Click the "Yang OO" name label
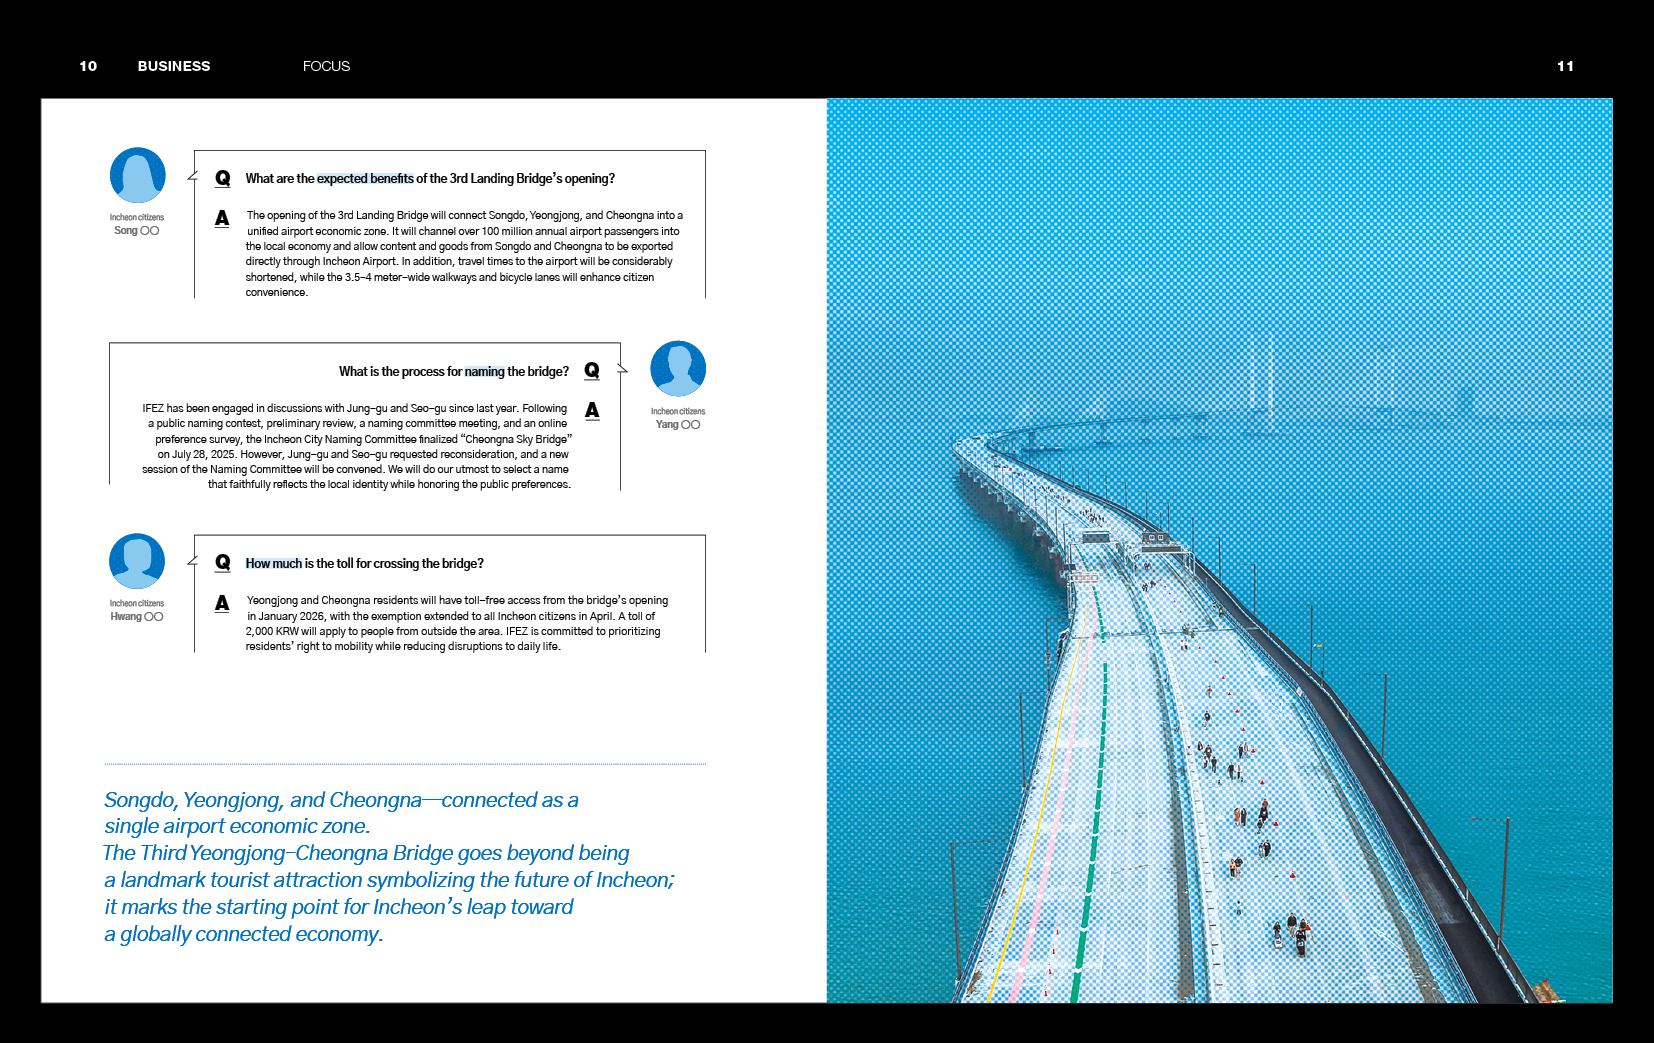 click(678, 425)
